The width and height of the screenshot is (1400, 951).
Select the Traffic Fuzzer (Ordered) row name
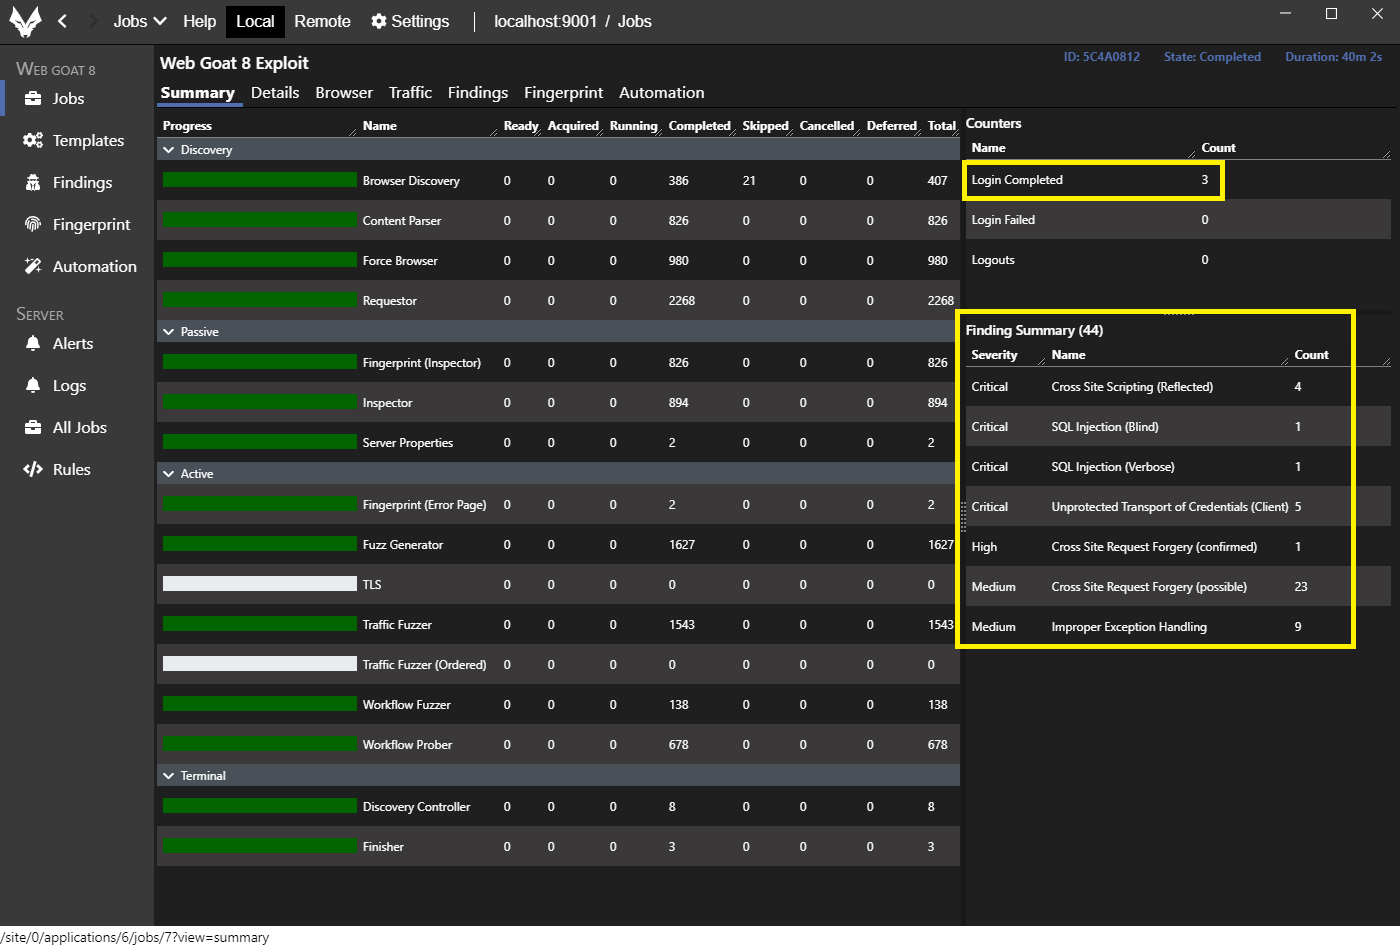425,665
